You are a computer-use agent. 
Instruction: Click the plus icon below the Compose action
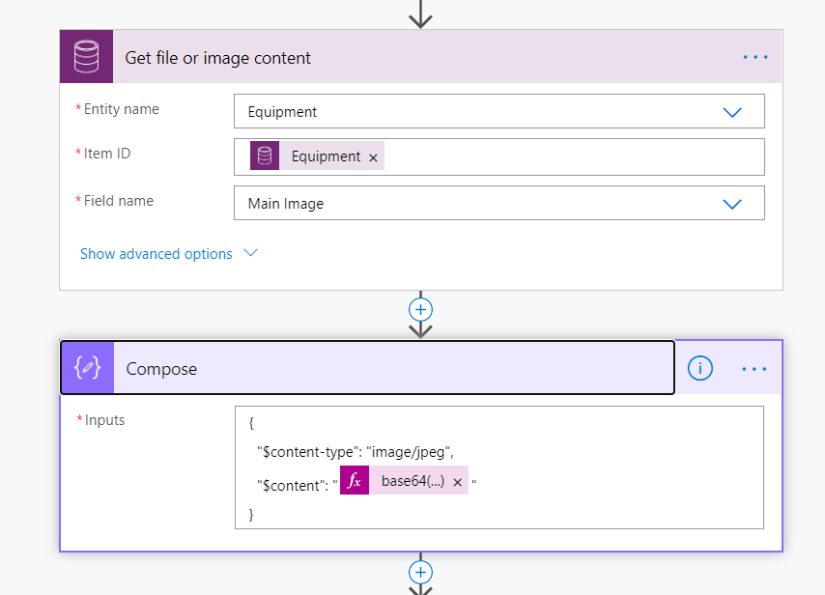coord(420,572)
